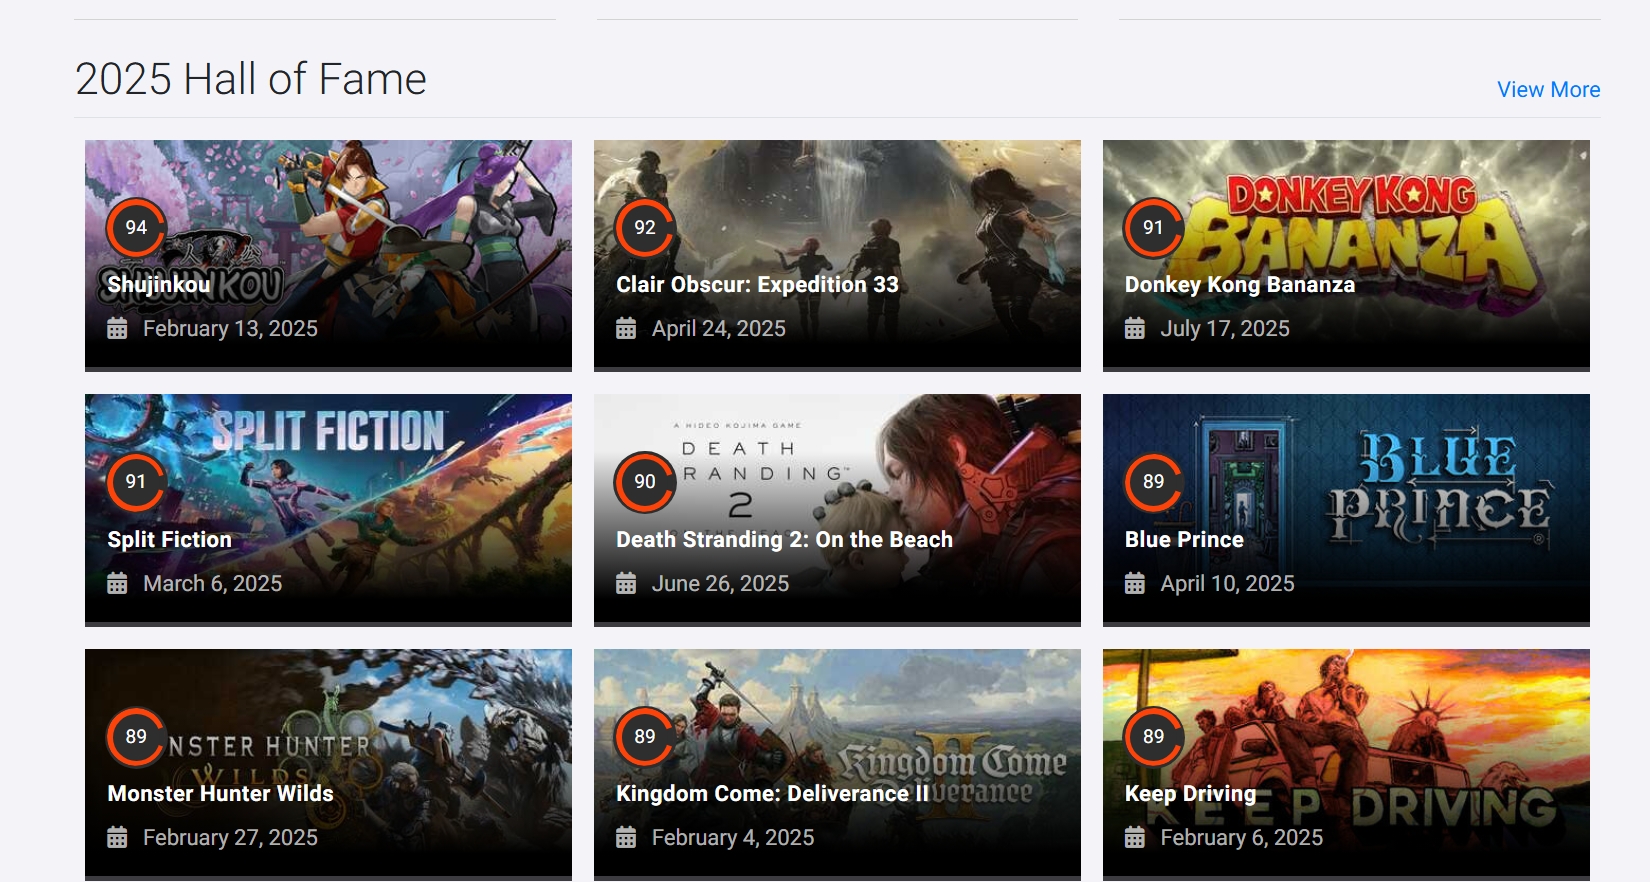
Task: Click the Death Stranding 2 score badge 90
Action: pos(645,482)
